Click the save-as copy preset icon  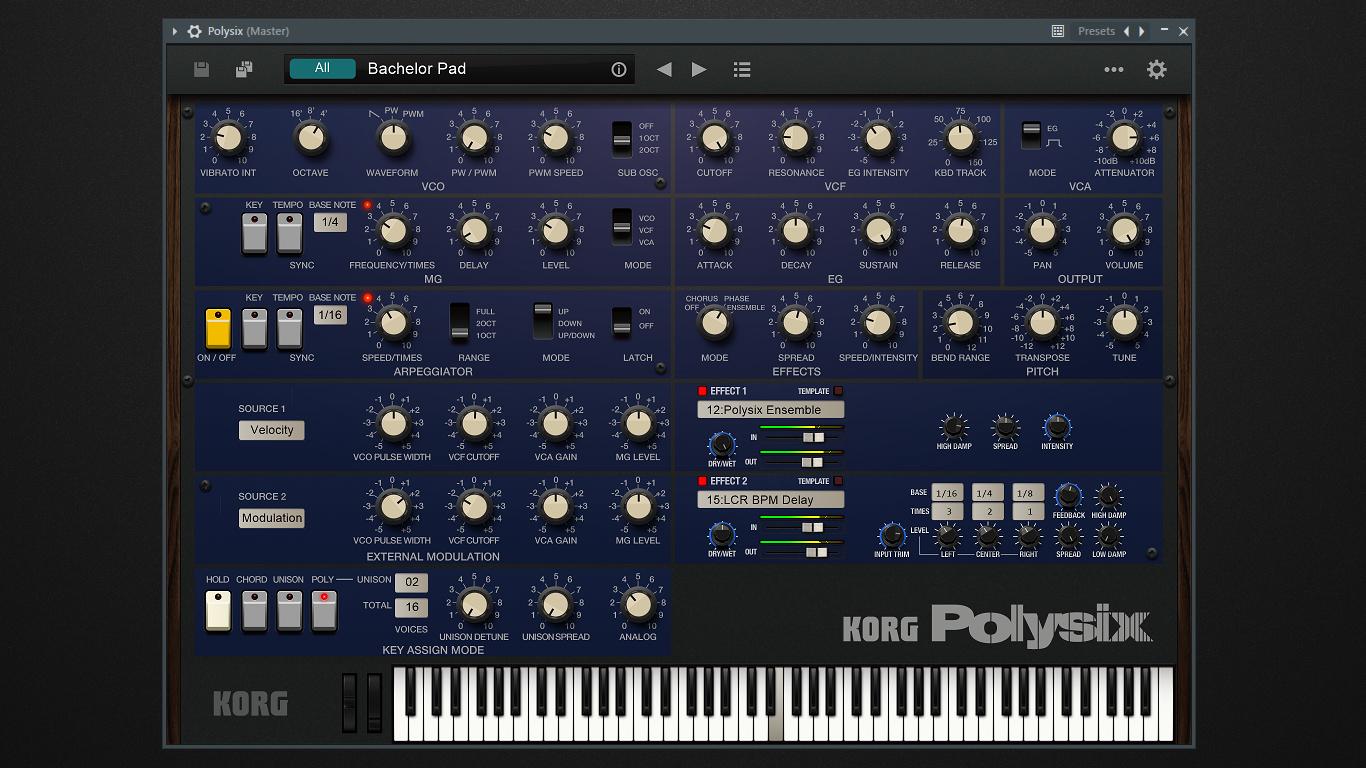(243, 69)
